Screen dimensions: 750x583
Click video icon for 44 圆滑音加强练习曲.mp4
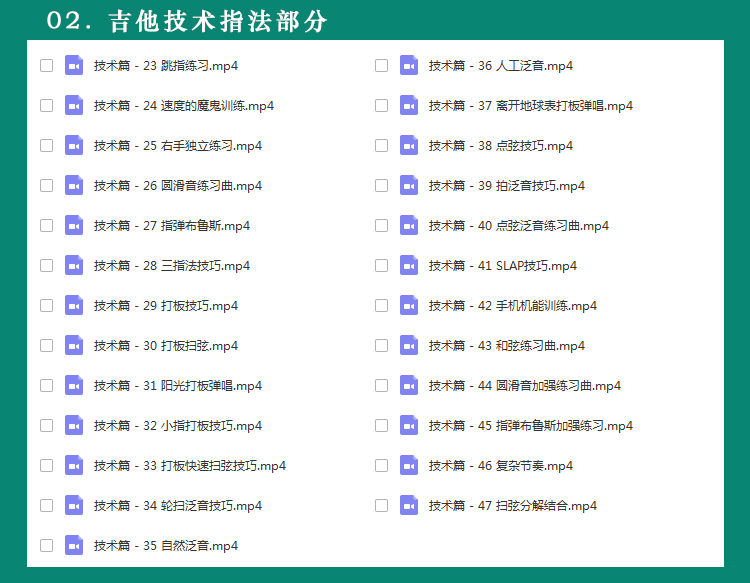(x=409, y=386)
